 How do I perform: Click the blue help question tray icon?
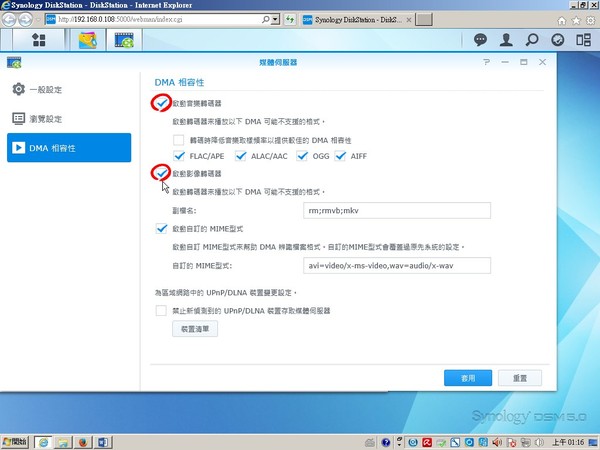pos(386,443)
